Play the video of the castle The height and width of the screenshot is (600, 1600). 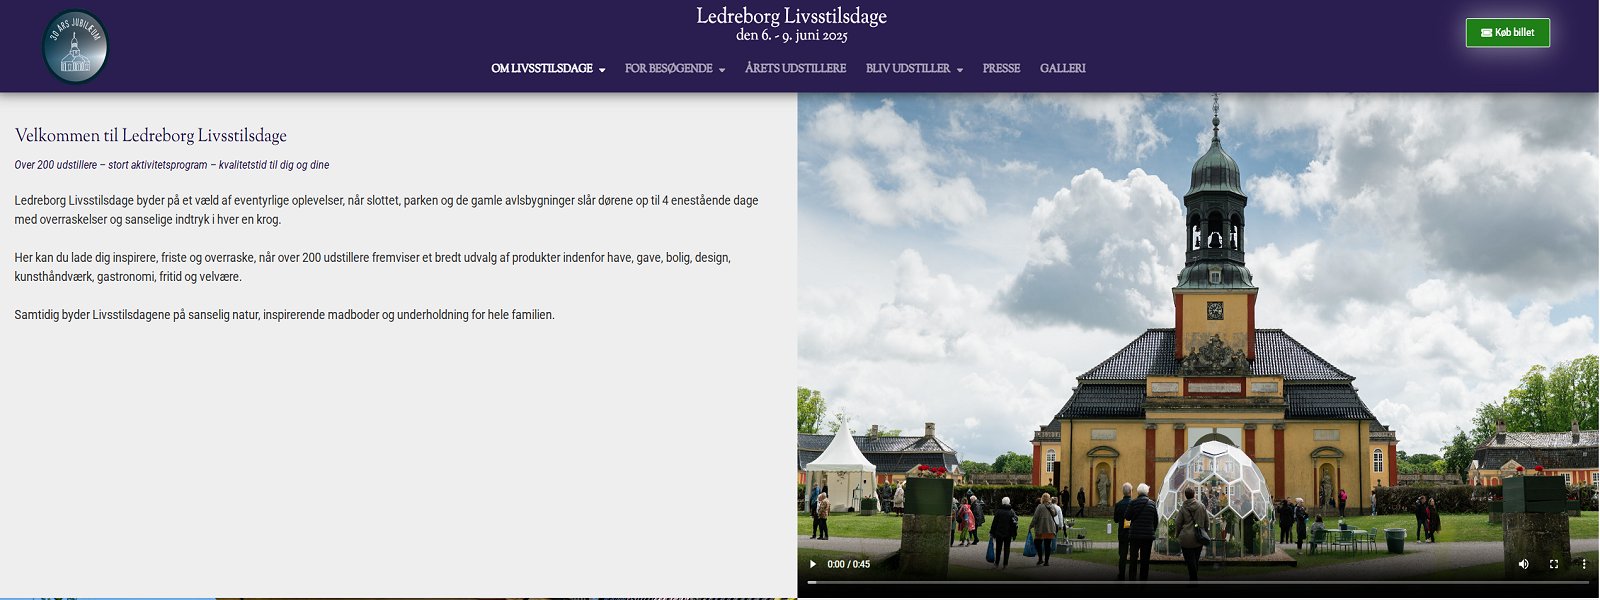[812, 564]
